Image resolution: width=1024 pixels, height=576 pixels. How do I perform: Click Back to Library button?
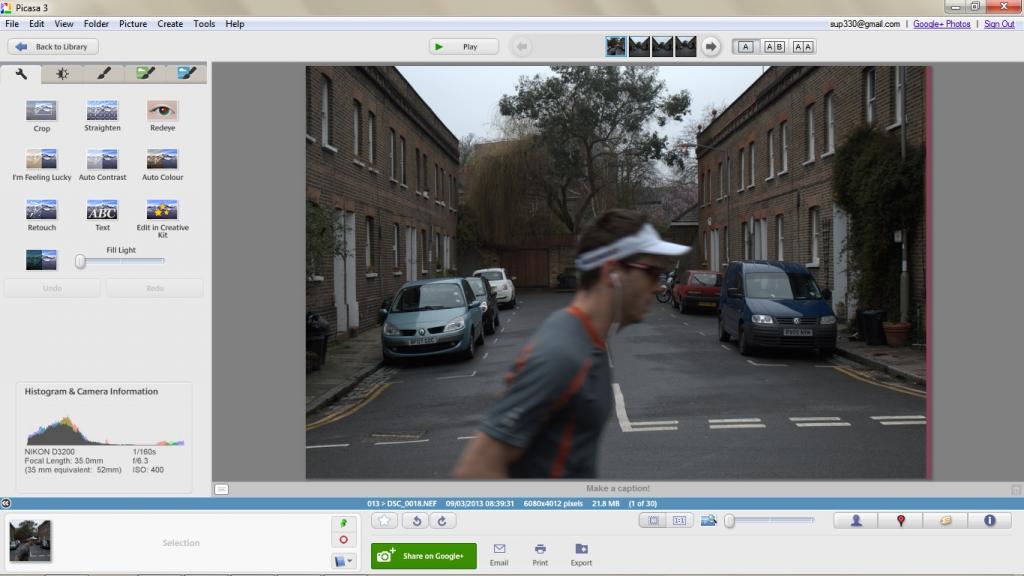coord(52,46)
